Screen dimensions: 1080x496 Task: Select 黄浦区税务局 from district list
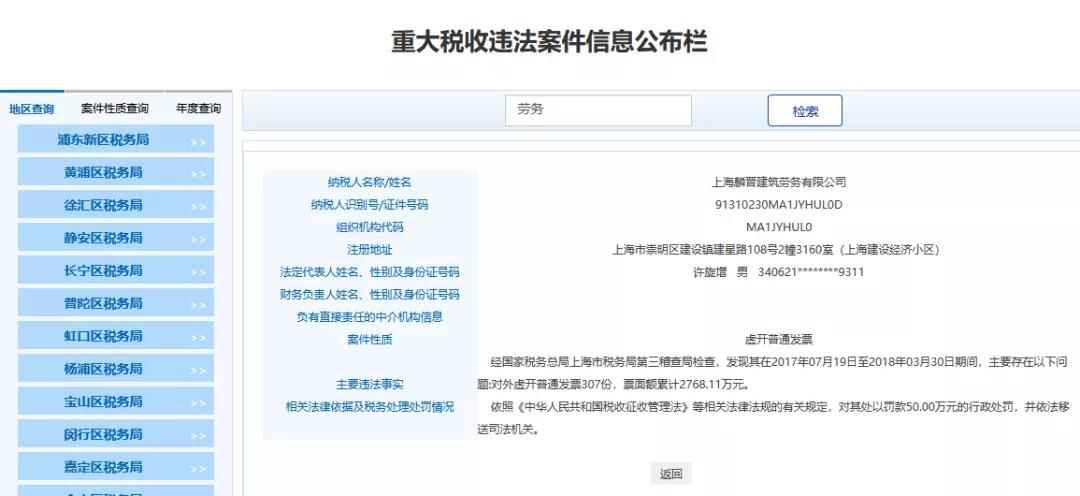tap(103, 173)
